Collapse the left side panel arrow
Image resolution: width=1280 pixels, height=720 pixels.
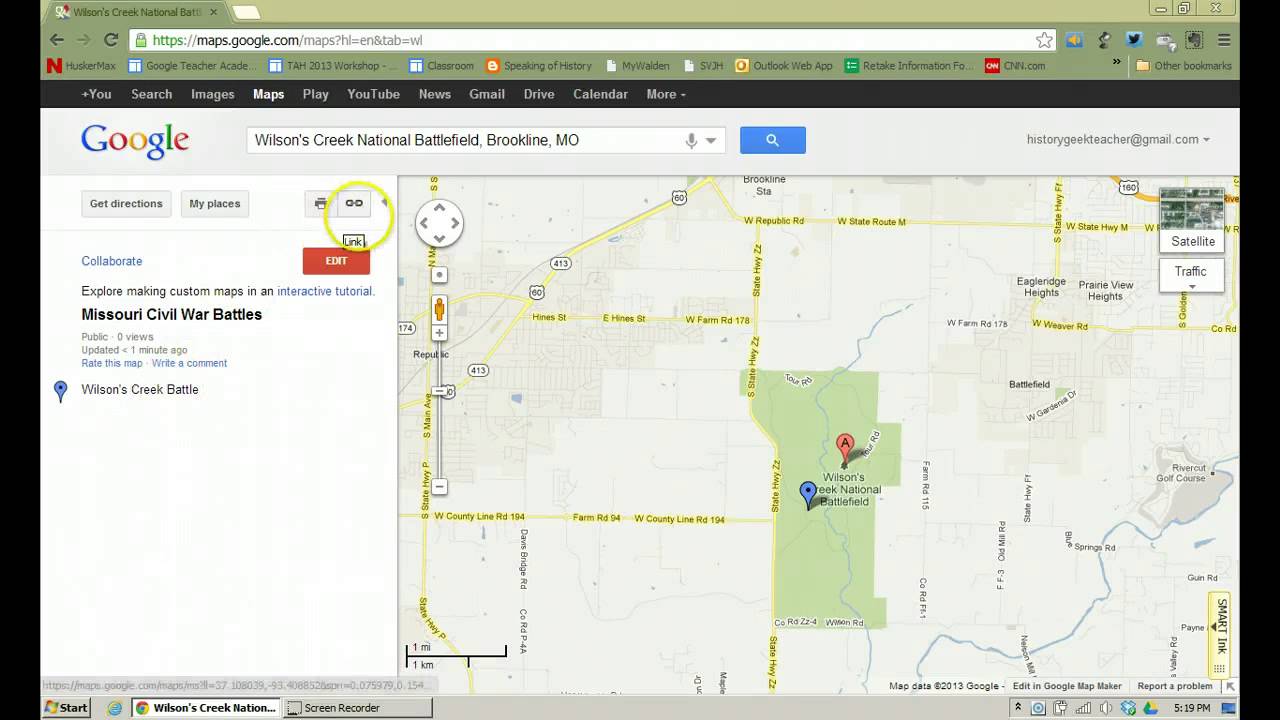coord(385,203)
